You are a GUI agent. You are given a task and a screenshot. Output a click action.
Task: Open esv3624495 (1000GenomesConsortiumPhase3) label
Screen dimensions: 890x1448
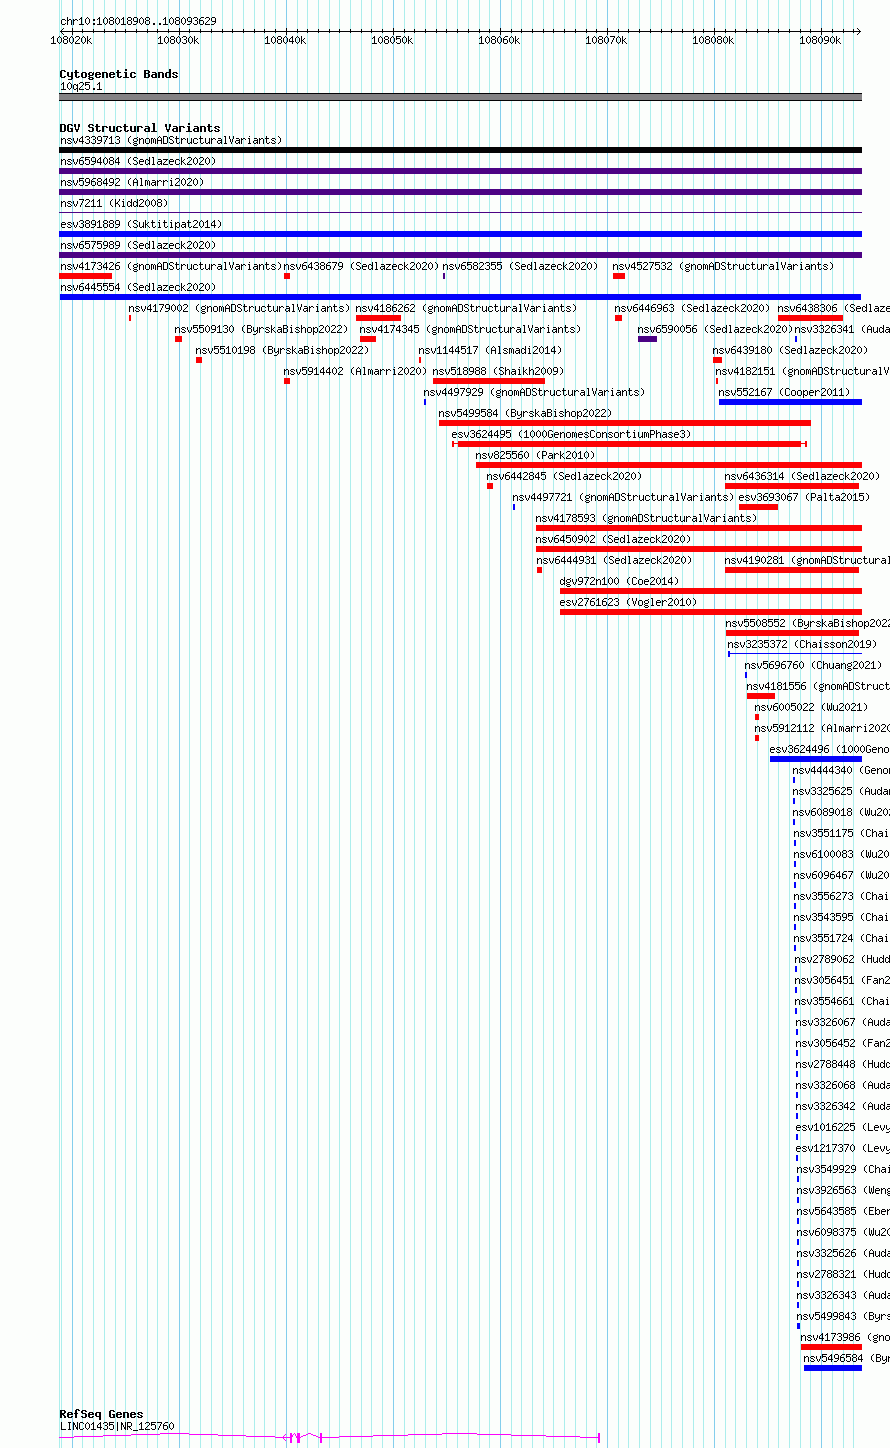pos(572,434)
